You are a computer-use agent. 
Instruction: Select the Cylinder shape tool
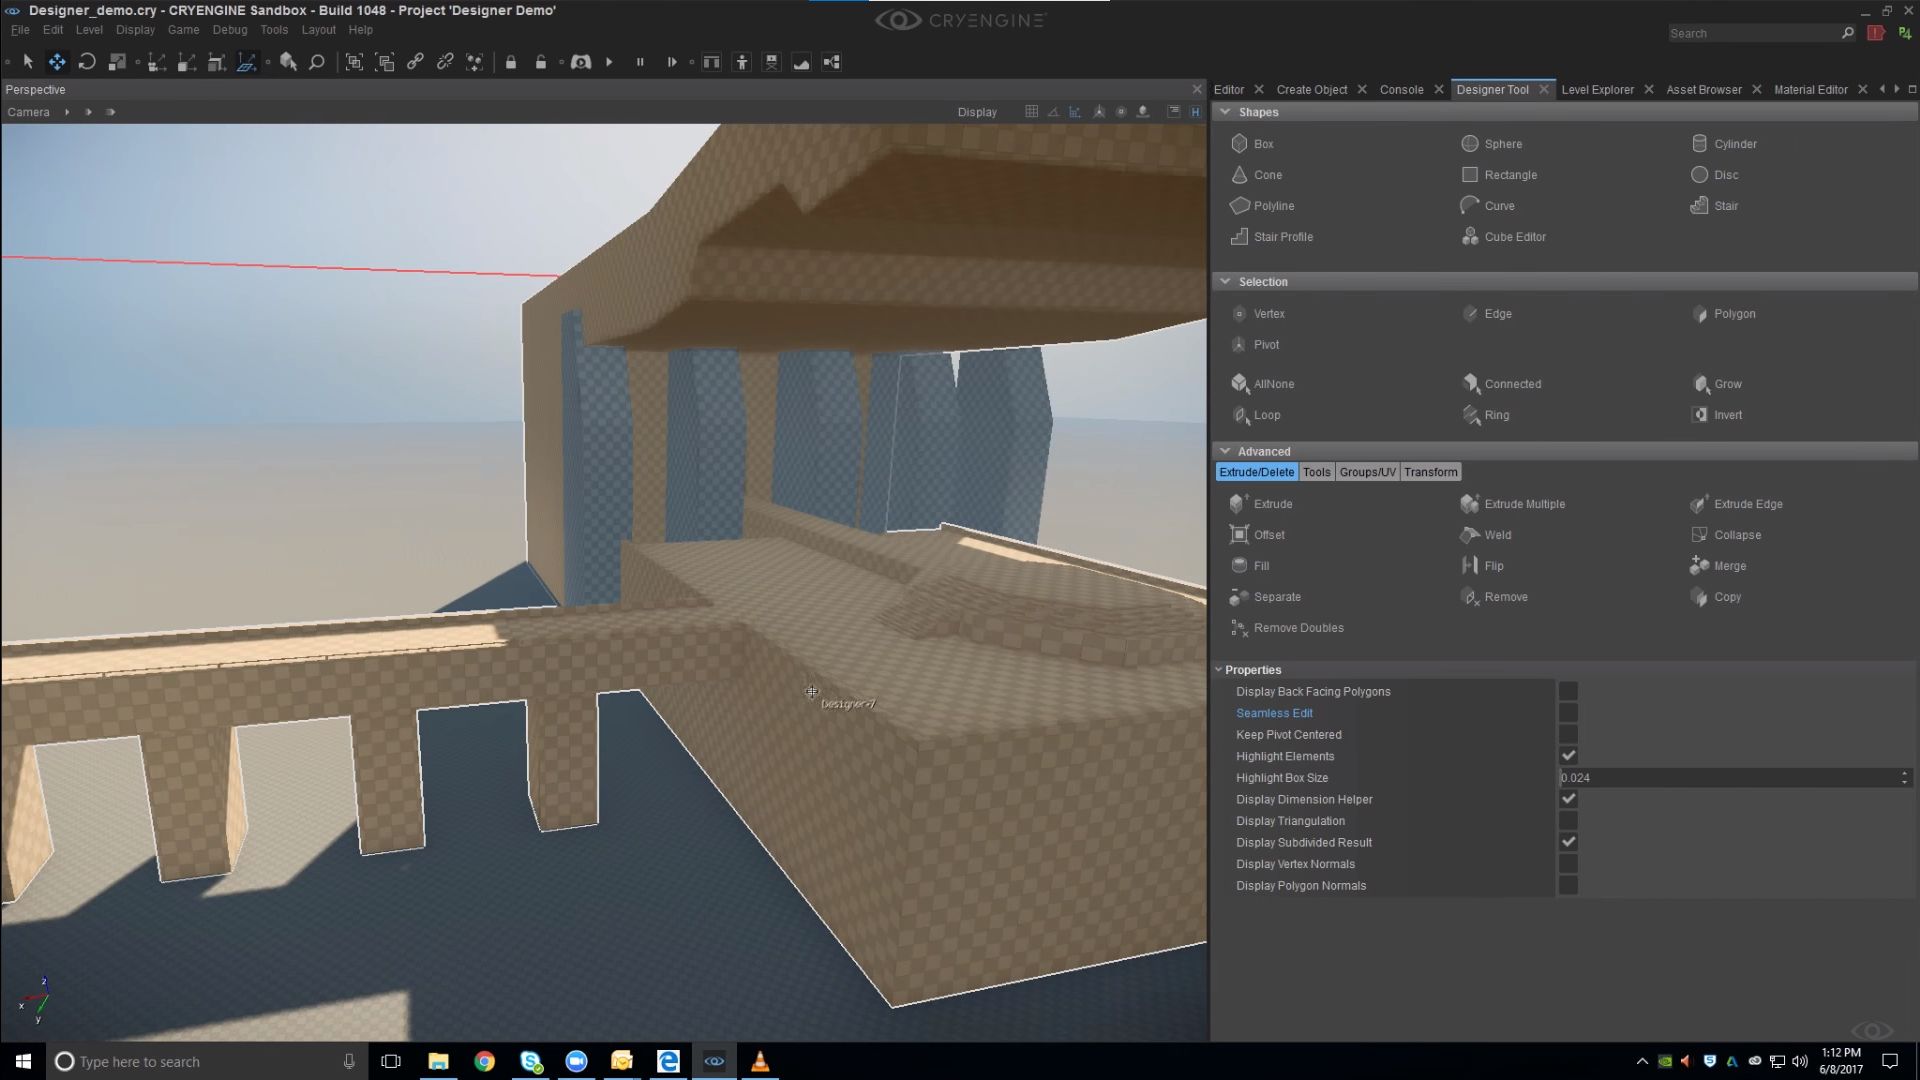point(1734,143)
